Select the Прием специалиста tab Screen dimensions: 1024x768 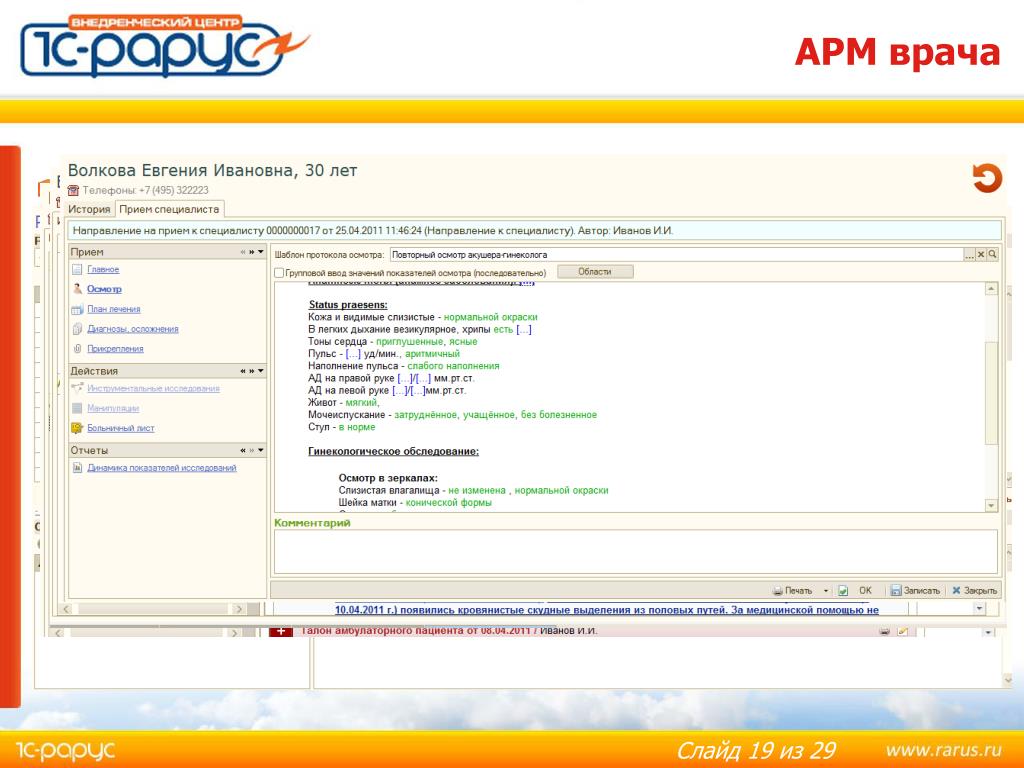pos(169,210)
